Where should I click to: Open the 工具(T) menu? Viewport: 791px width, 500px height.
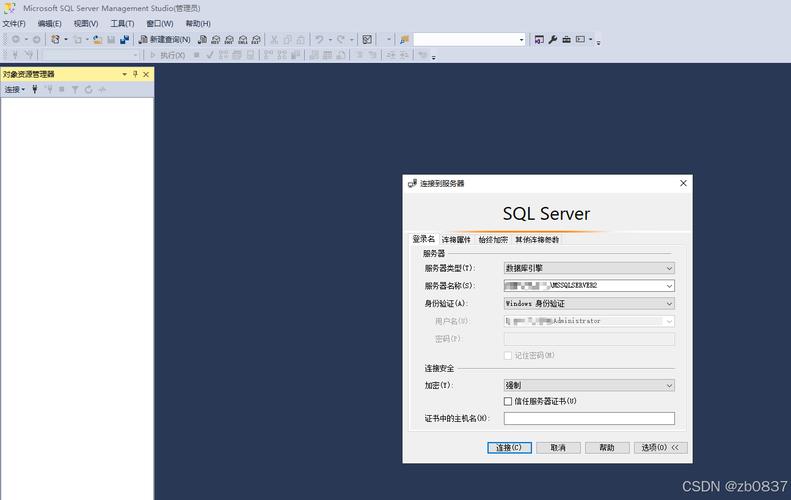coord(122,24)
